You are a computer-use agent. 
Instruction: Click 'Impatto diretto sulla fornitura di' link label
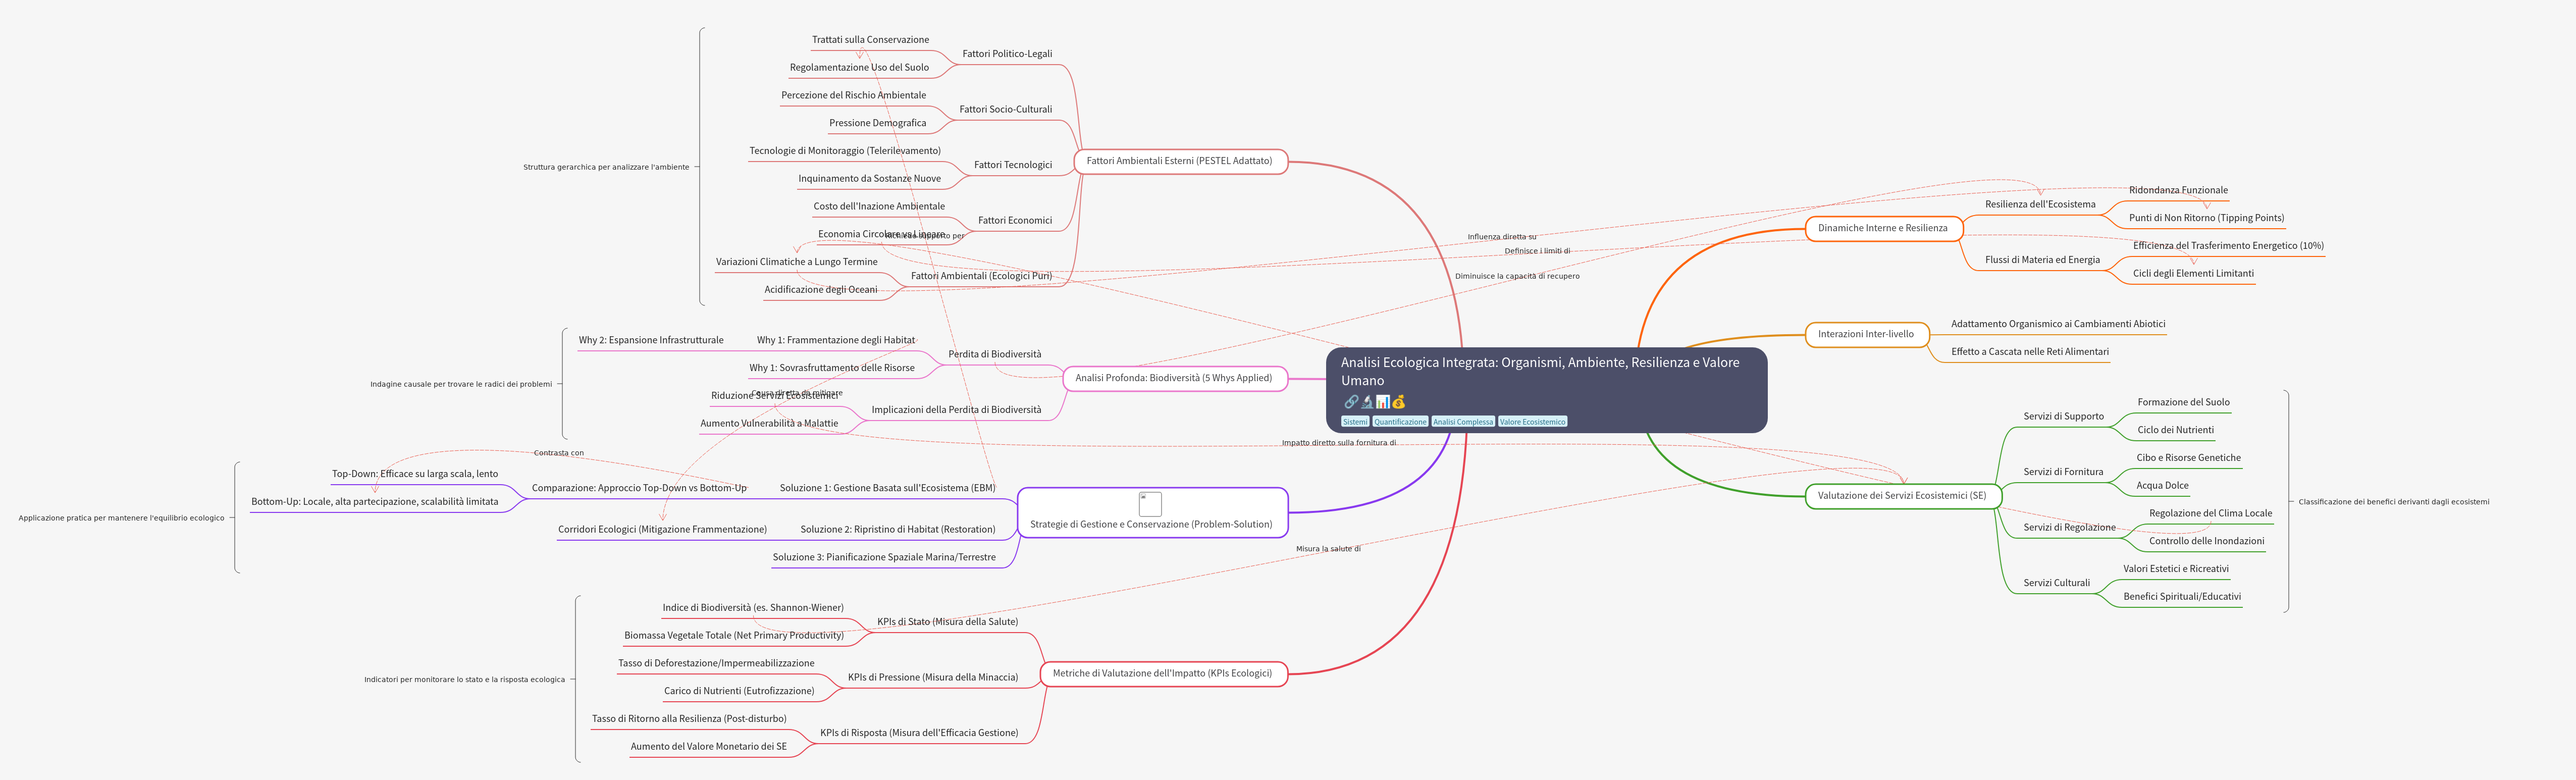(1338, 443)
